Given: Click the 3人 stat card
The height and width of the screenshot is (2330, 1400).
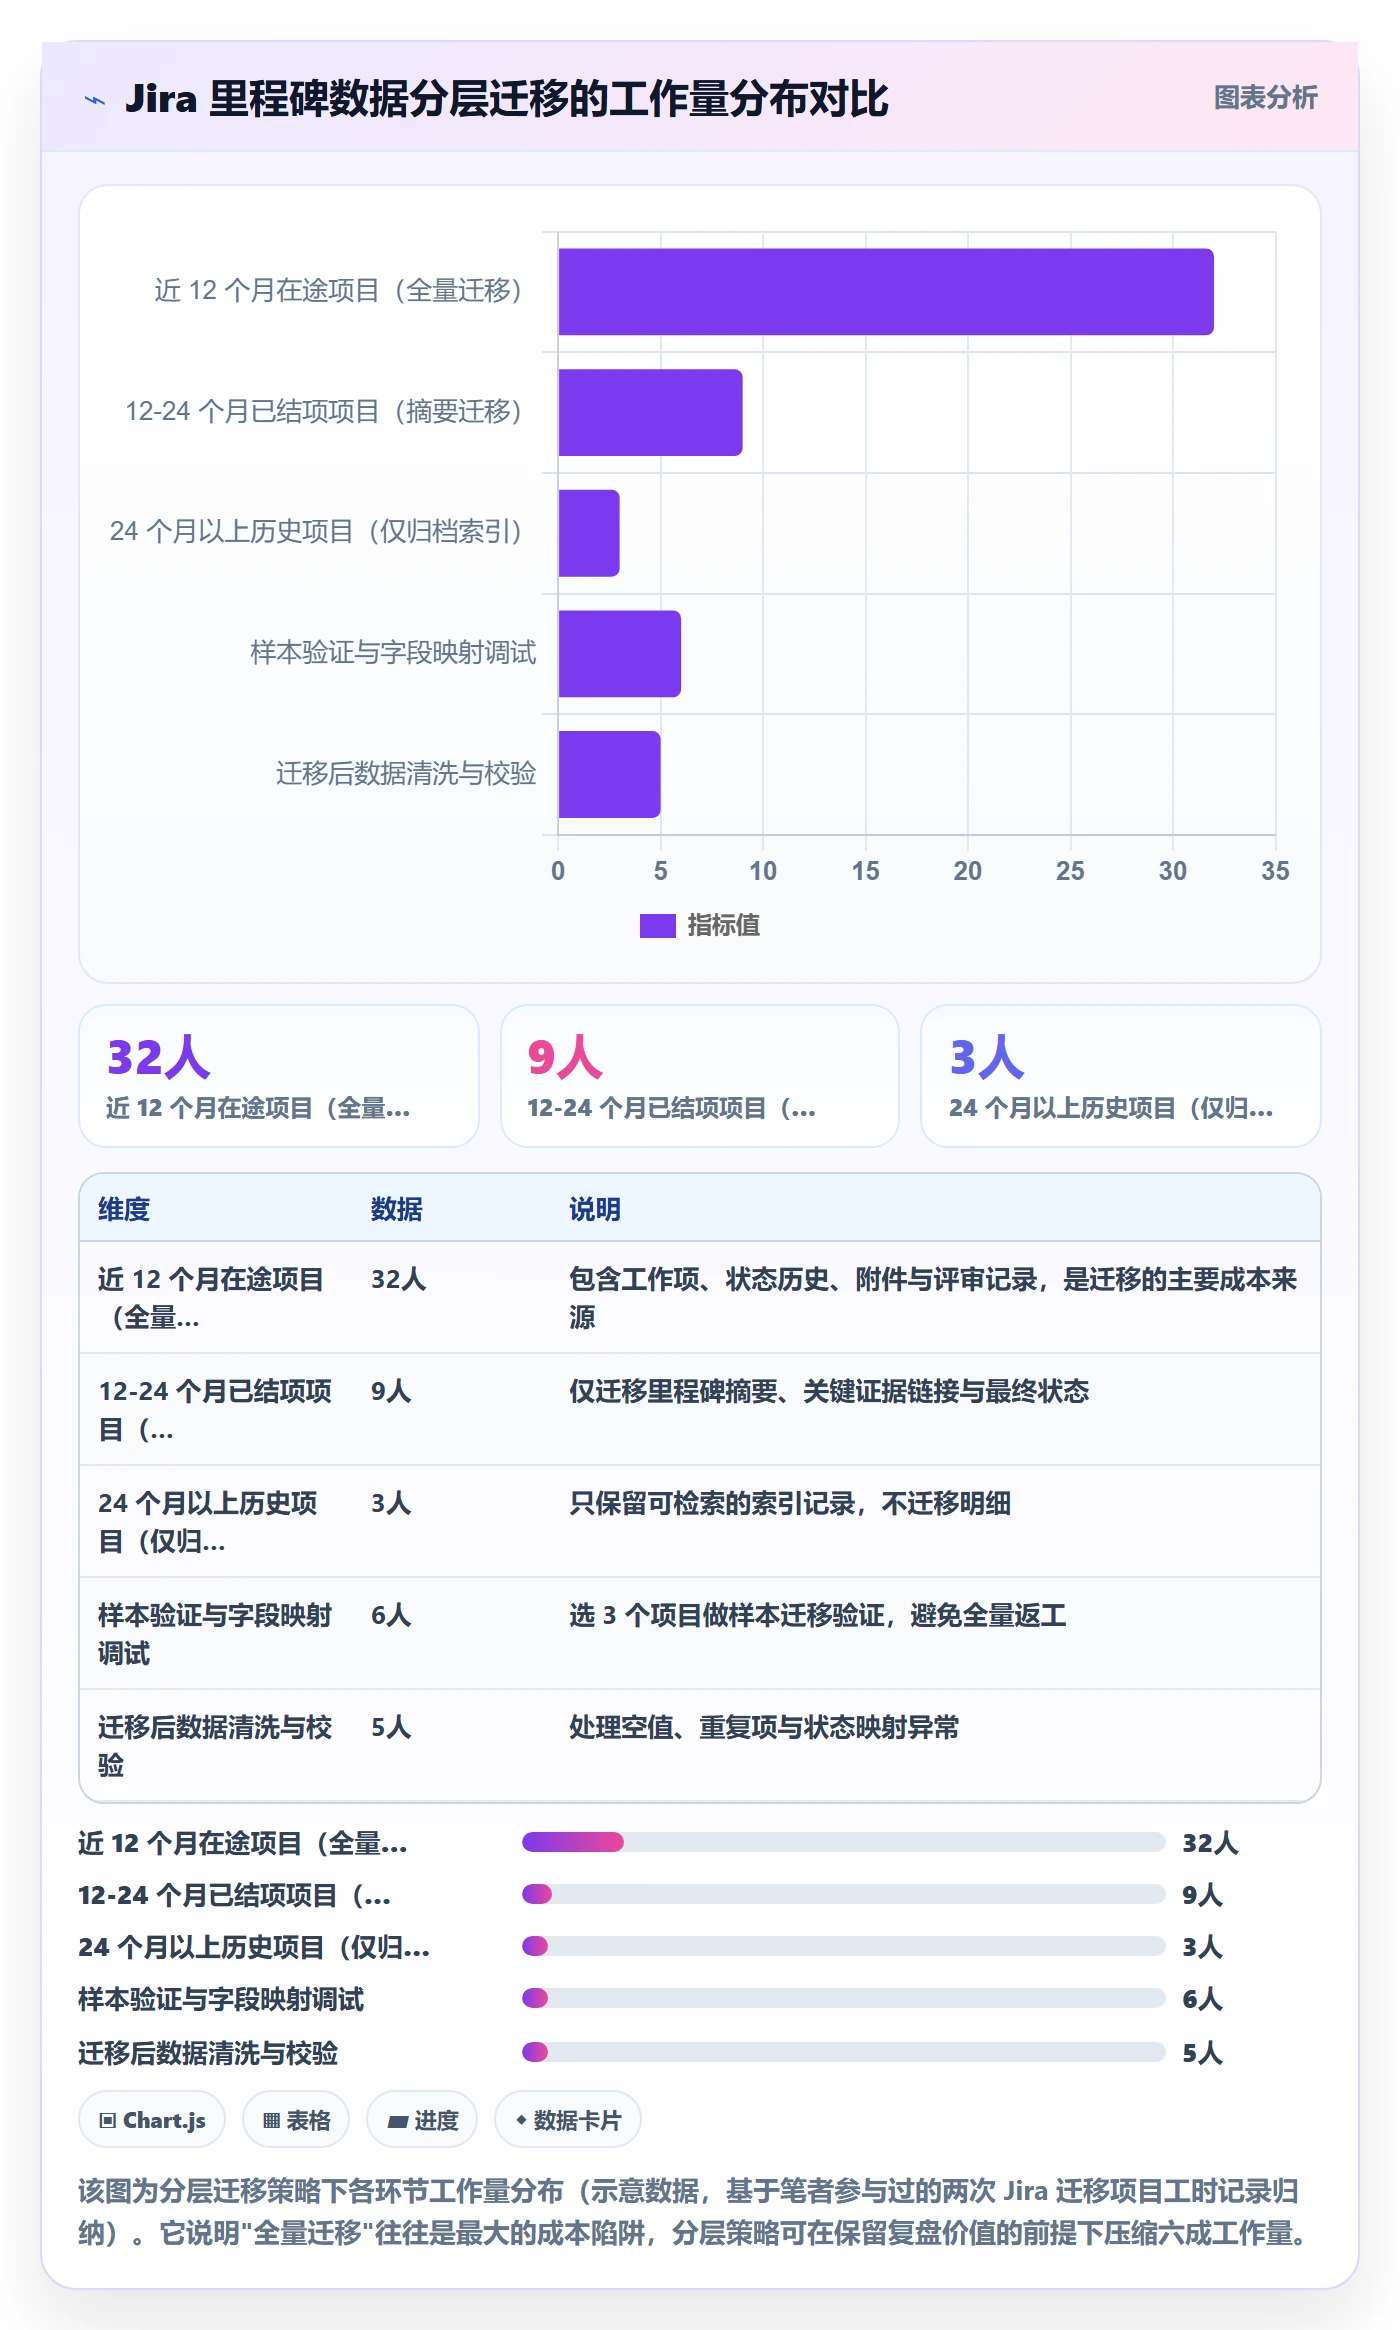Looking at the screenshot, I should click(1121, 1076).
